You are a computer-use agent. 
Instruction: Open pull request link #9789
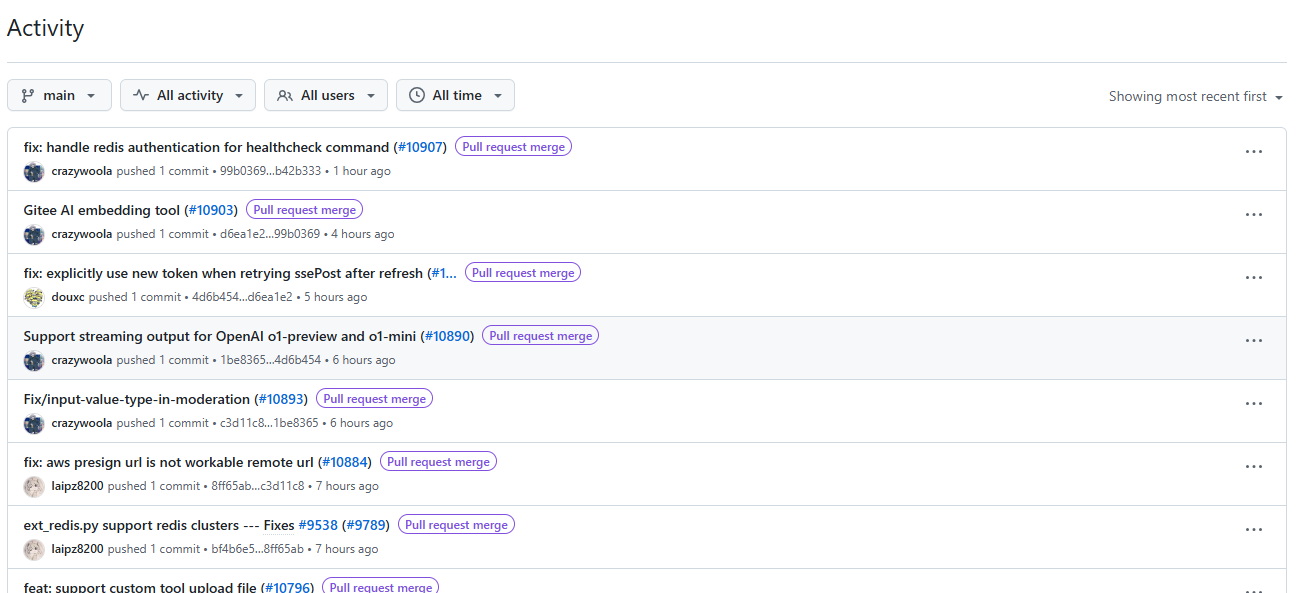pyautogui.click(x=366, y=525)
